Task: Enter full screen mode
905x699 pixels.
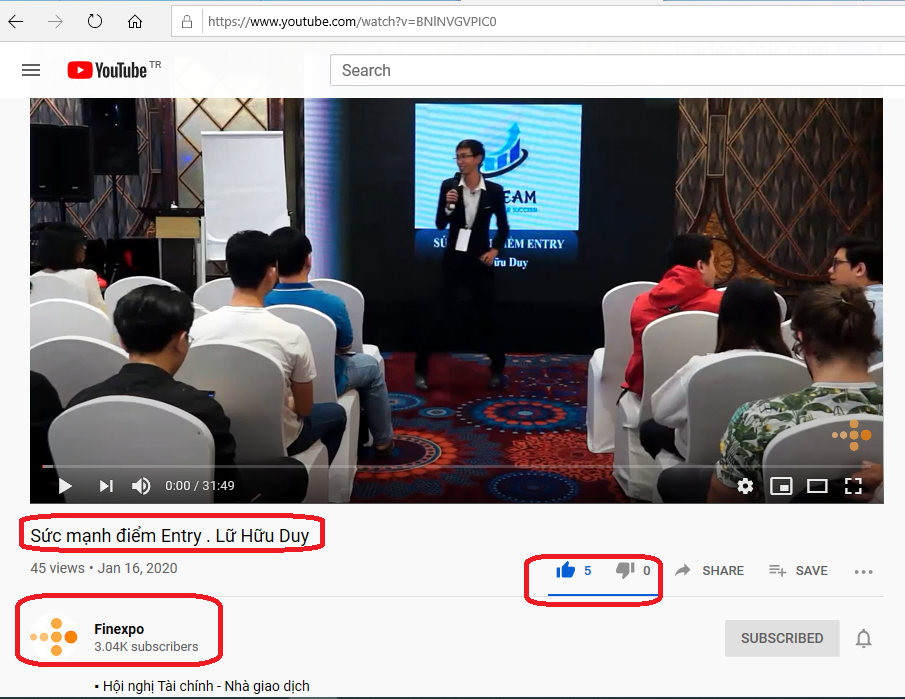Action: [x=853, y=486]
